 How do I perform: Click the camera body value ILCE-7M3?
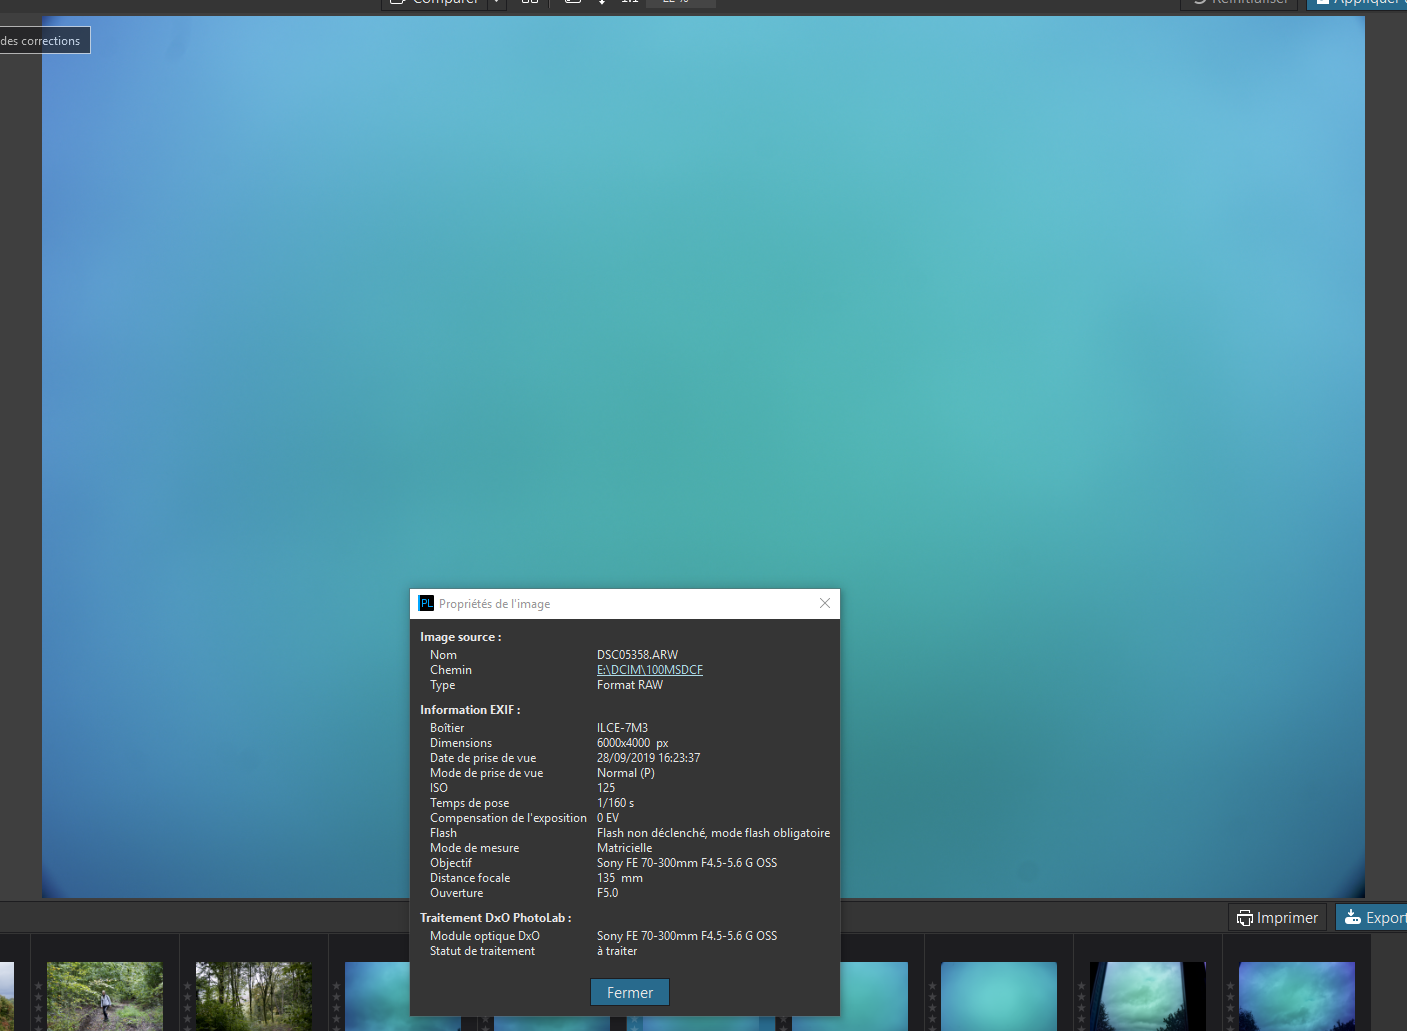[622, 728]
